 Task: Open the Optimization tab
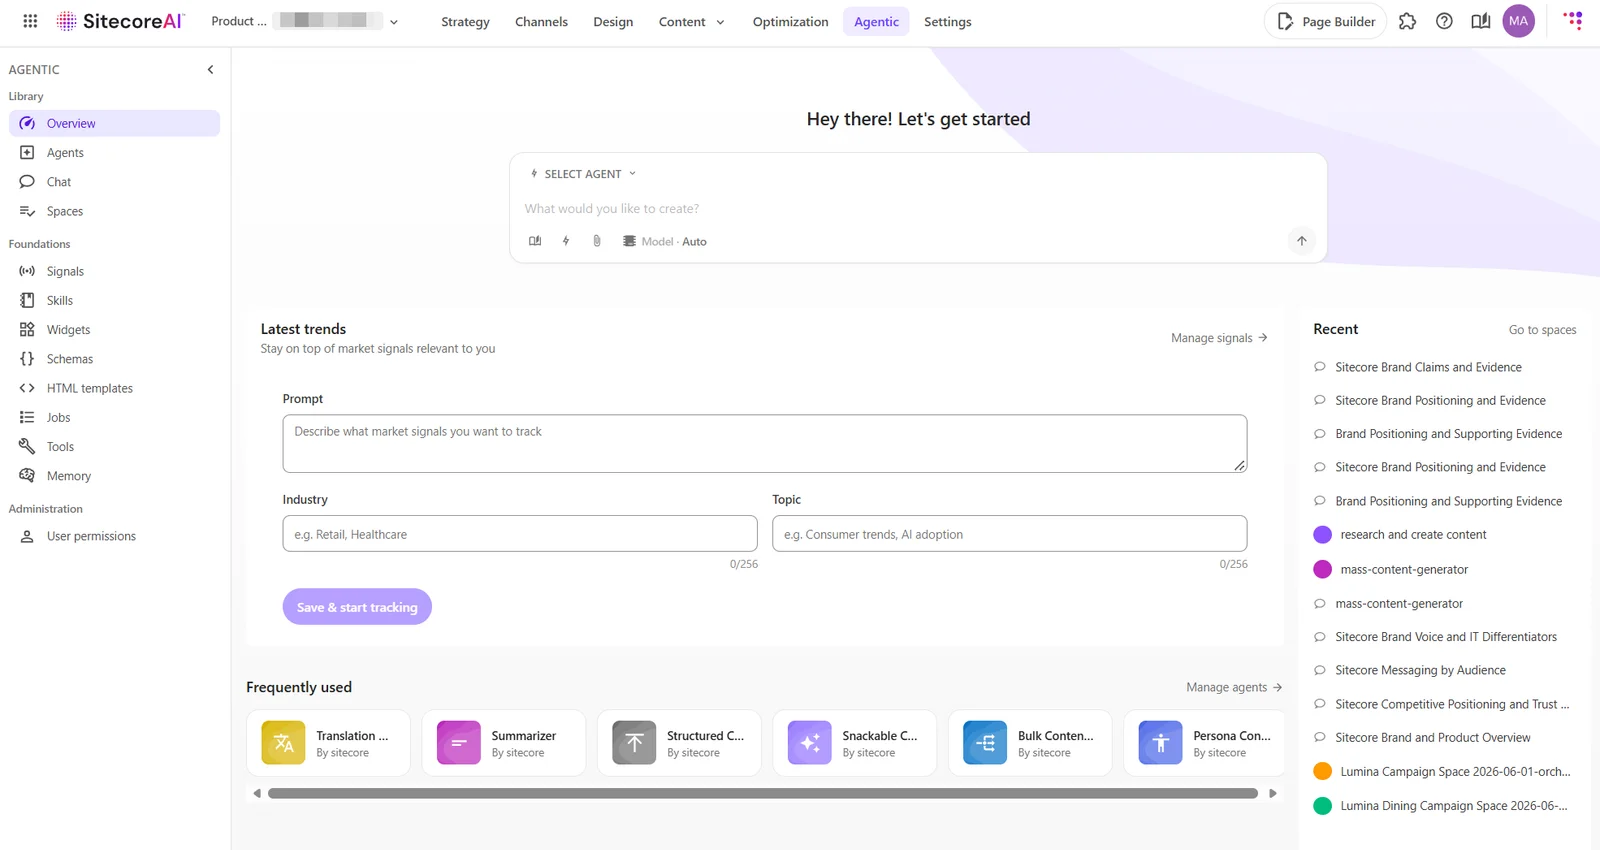point(790,21)
